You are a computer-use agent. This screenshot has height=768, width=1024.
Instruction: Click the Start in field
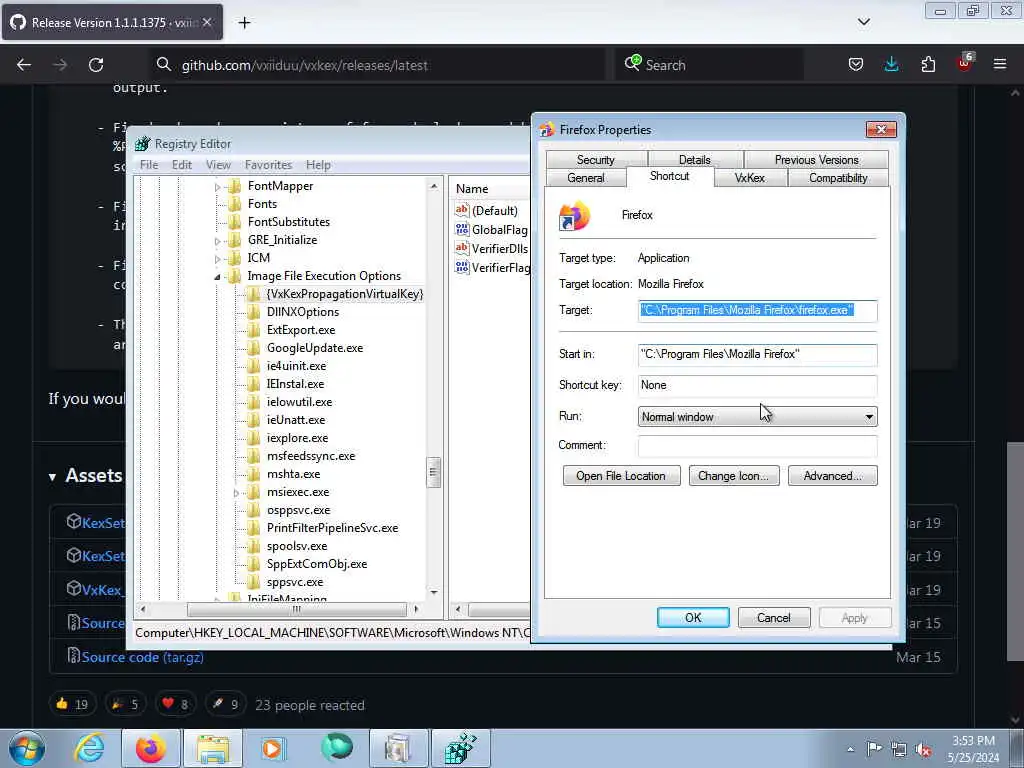click(x=758, y=354)
